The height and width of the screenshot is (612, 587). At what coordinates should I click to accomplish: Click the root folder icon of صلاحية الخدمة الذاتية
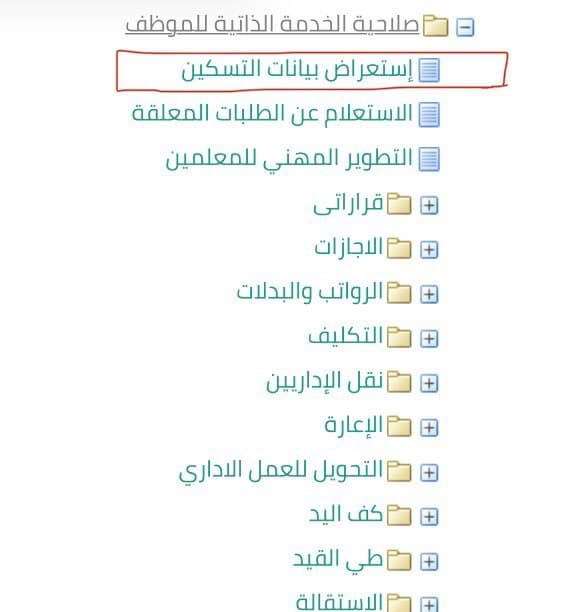[436, 26]
